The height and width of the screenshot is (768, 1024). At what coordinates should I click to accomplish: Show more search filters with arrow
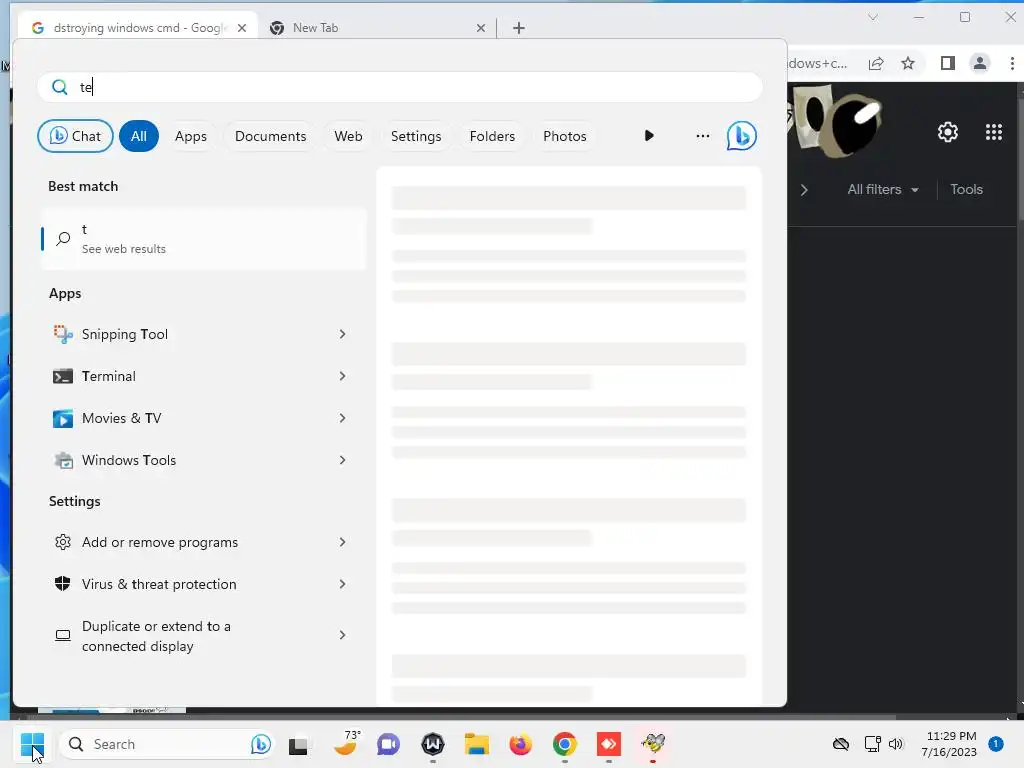pyautogui.click(x=648, y=136)
